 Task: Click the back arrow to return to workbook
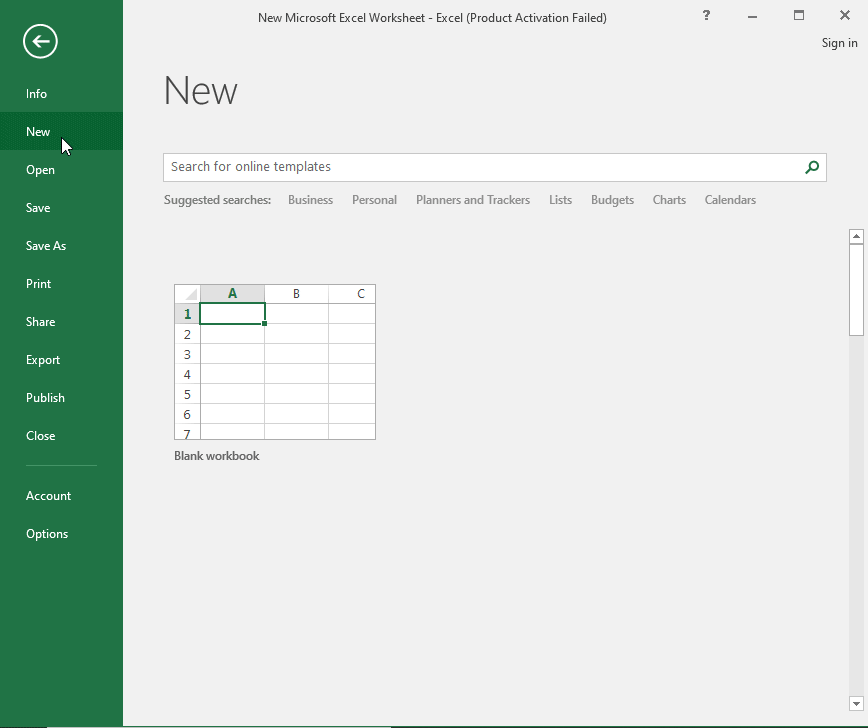point(40,41)
